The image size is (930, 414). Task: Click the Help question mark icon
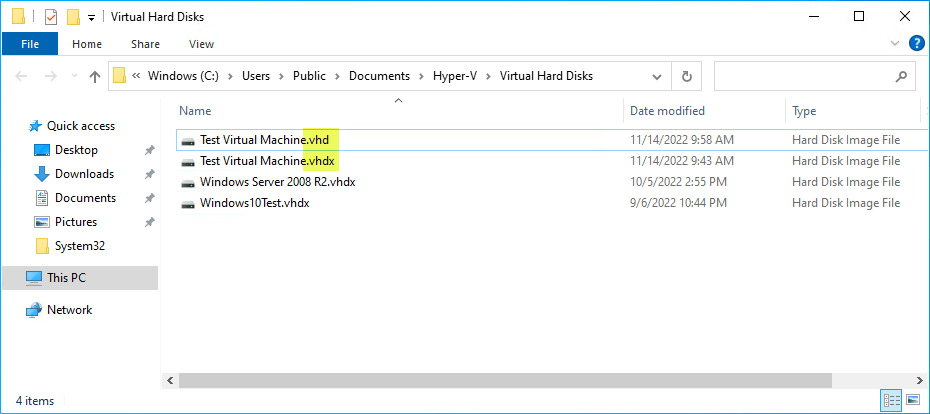(916, 43)
